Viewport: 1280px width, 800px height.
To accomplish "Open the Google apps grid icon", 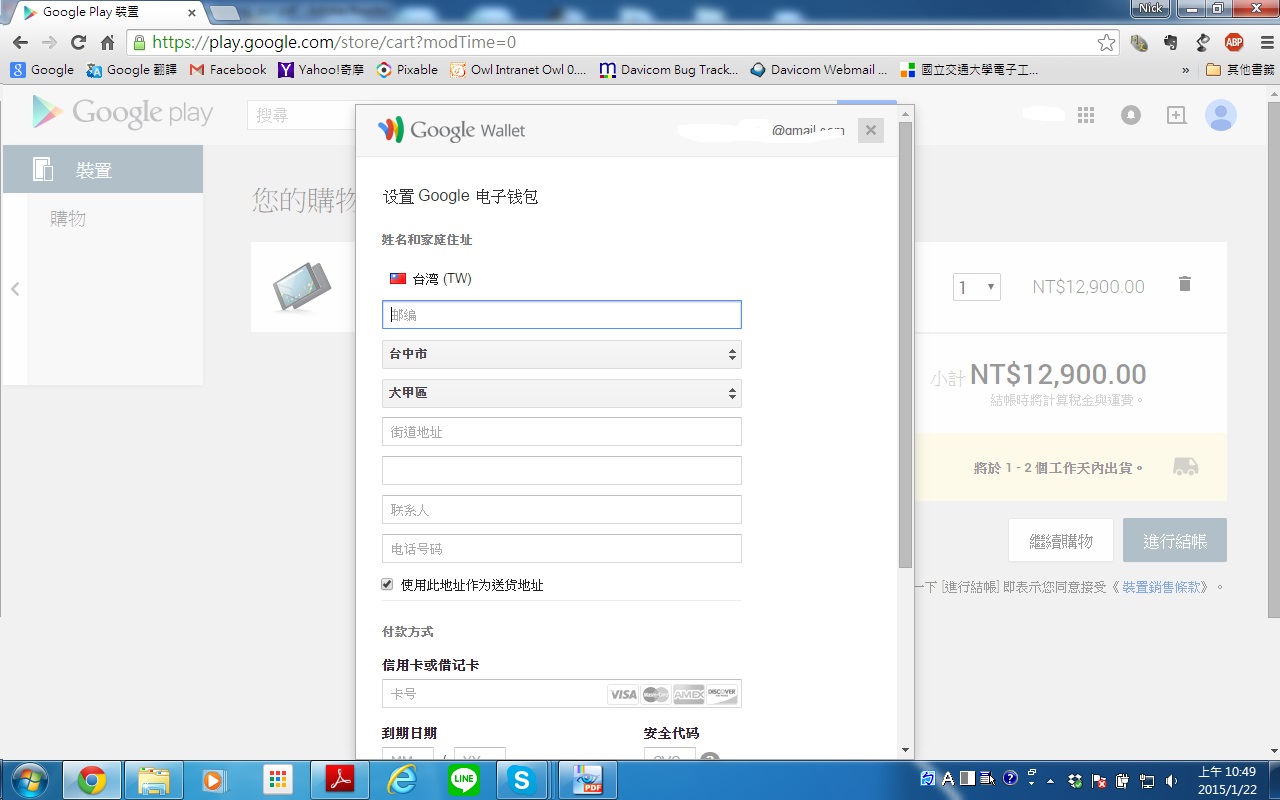I will pyautogui.click(x=1086, y=115).
